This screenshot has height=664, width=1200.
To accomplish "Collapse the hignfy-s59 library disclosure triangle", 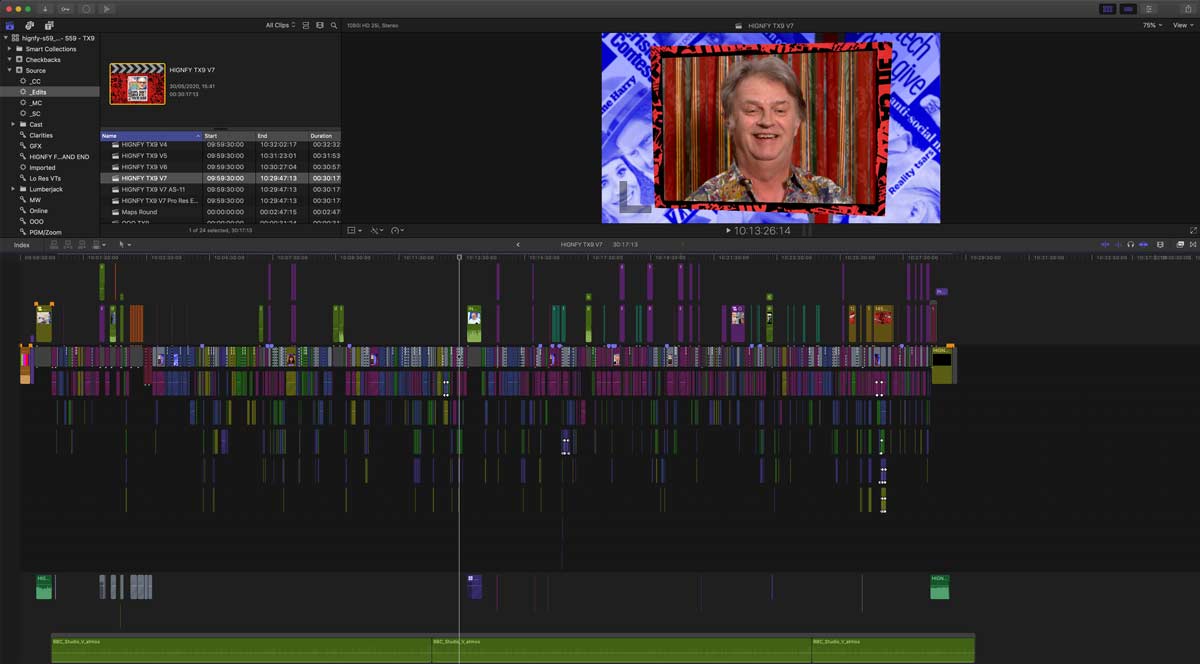I will 5,38.
